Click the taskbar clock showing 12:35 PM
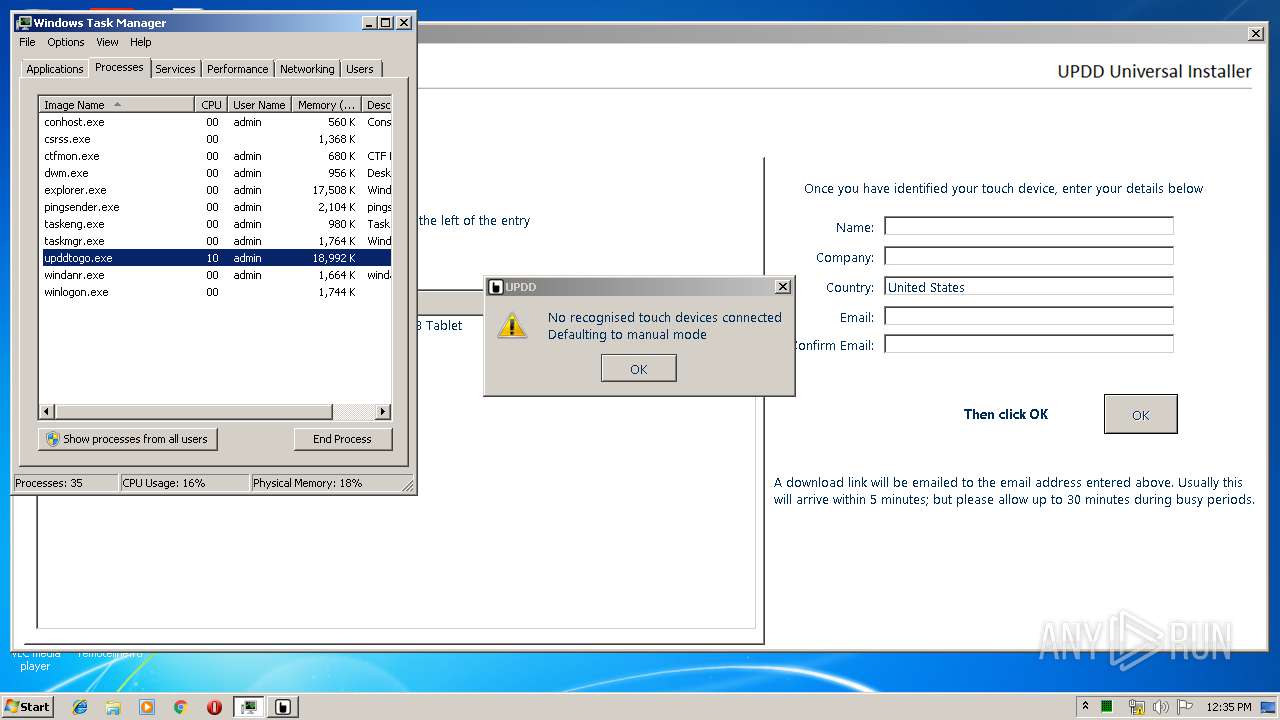The height and width of the screenshot is (720, 1280). (1229, 707)
